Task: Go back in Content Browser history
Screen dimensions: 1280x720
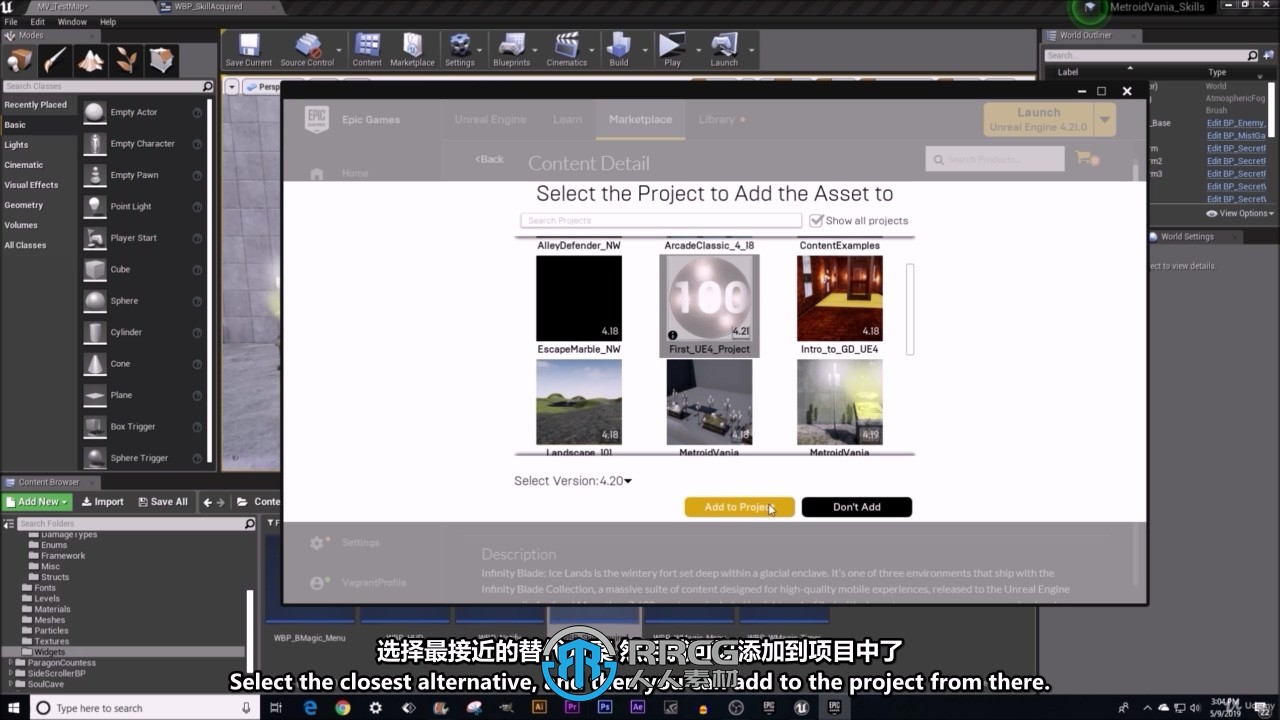Action: point(207,502)
